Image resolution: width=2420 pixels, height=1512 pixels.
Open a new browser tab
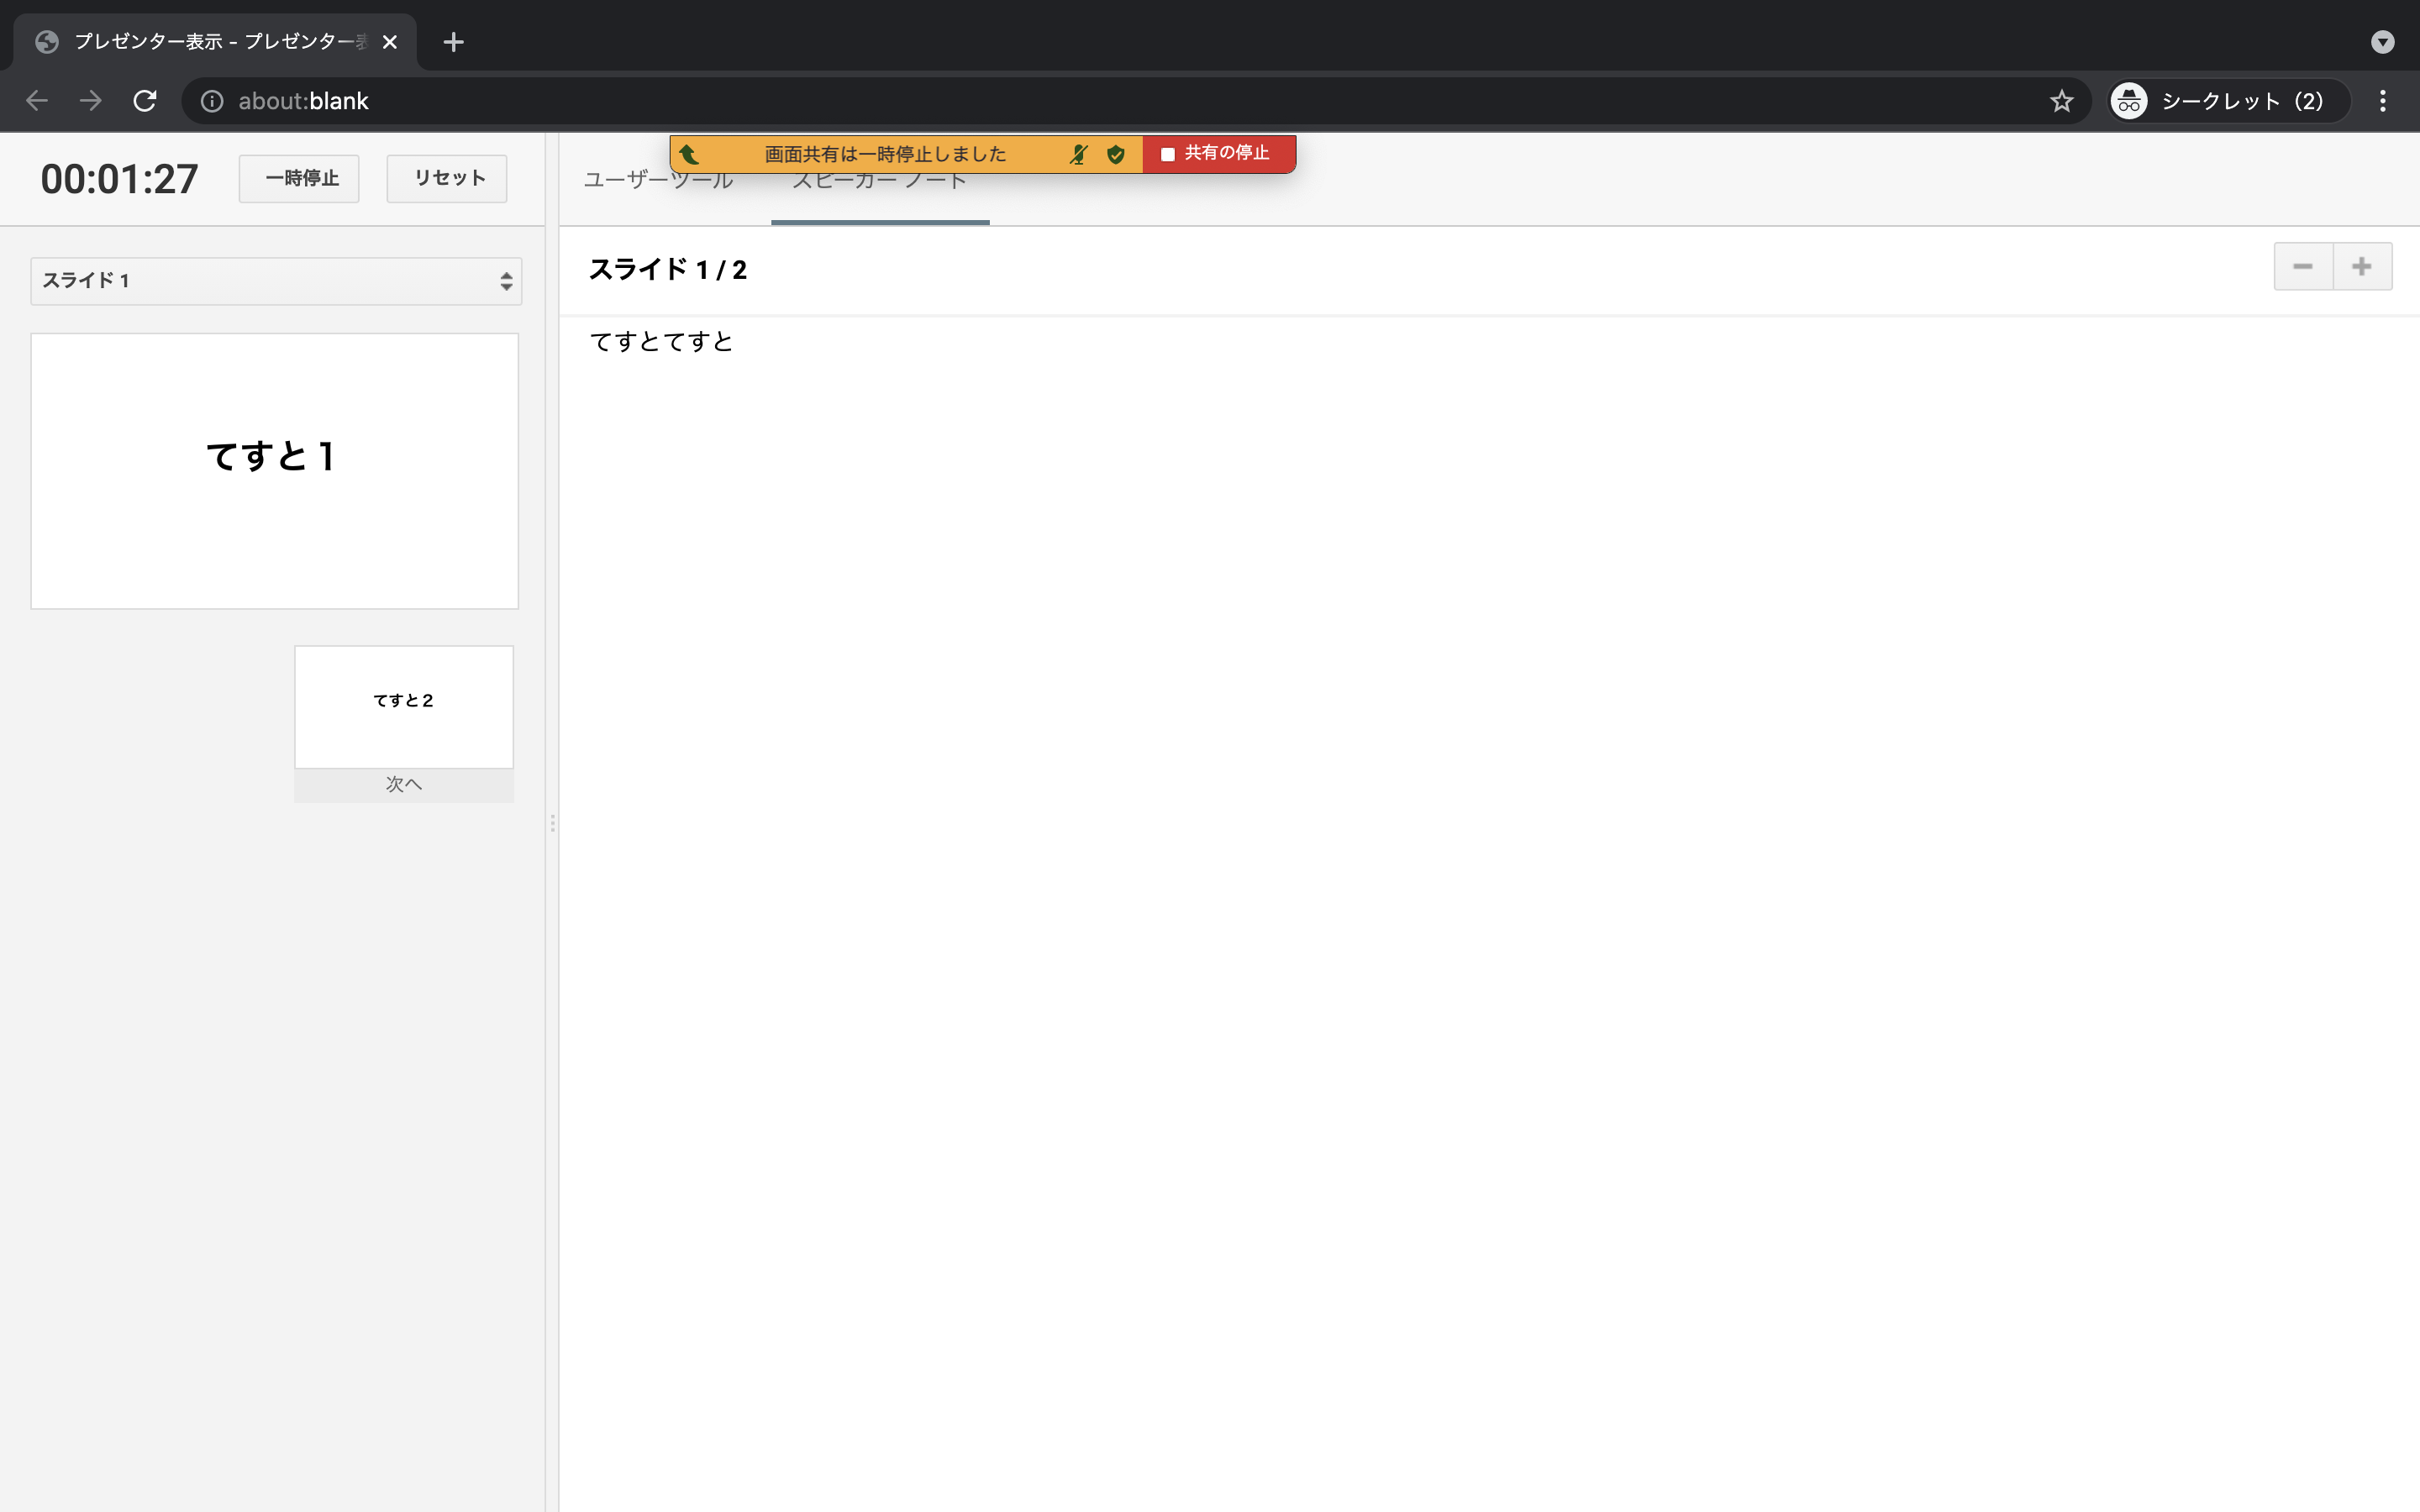(453, 42)
